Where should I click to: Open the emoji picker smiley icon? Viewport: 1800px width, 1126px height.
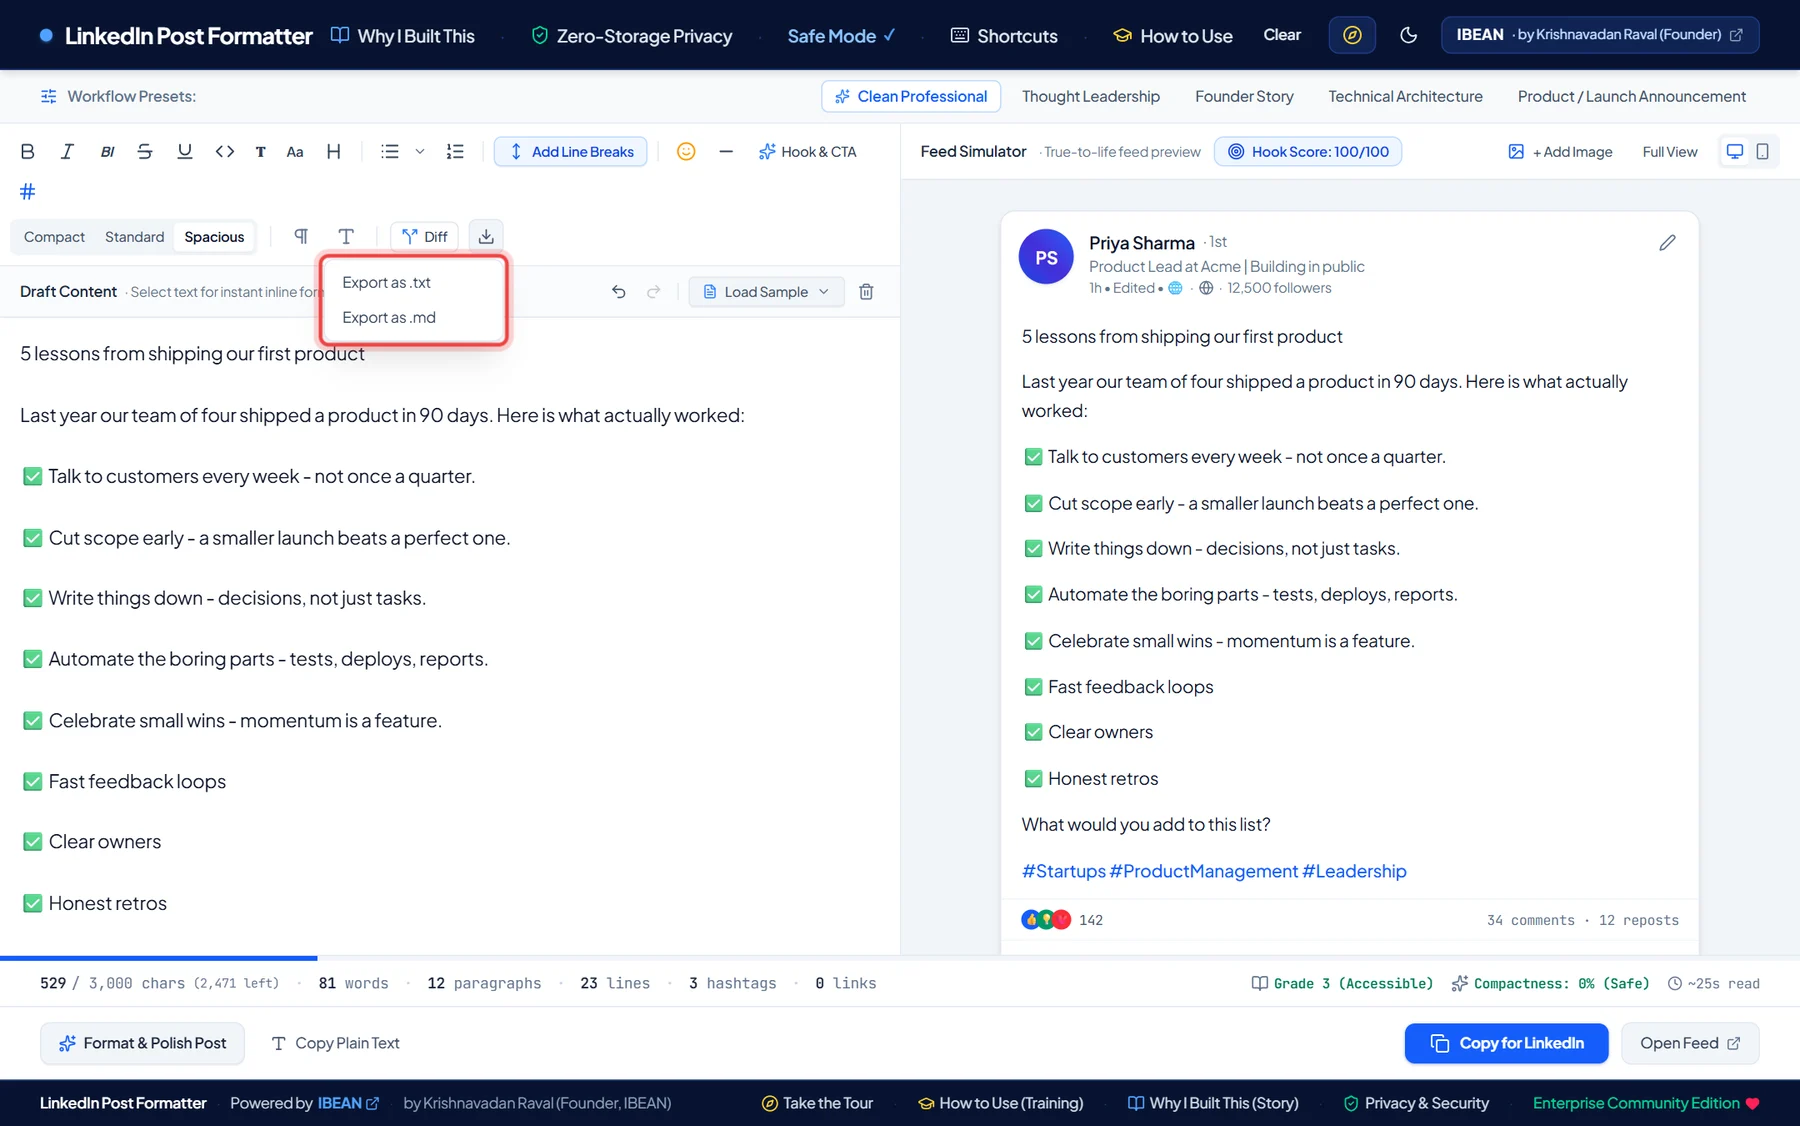686,152
